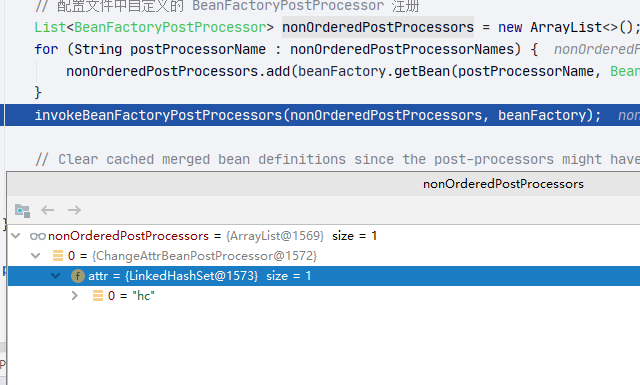The image size is (640, 385).
Task: Select the 0 = "hc" tree row
Action: [x=324, y=296]
